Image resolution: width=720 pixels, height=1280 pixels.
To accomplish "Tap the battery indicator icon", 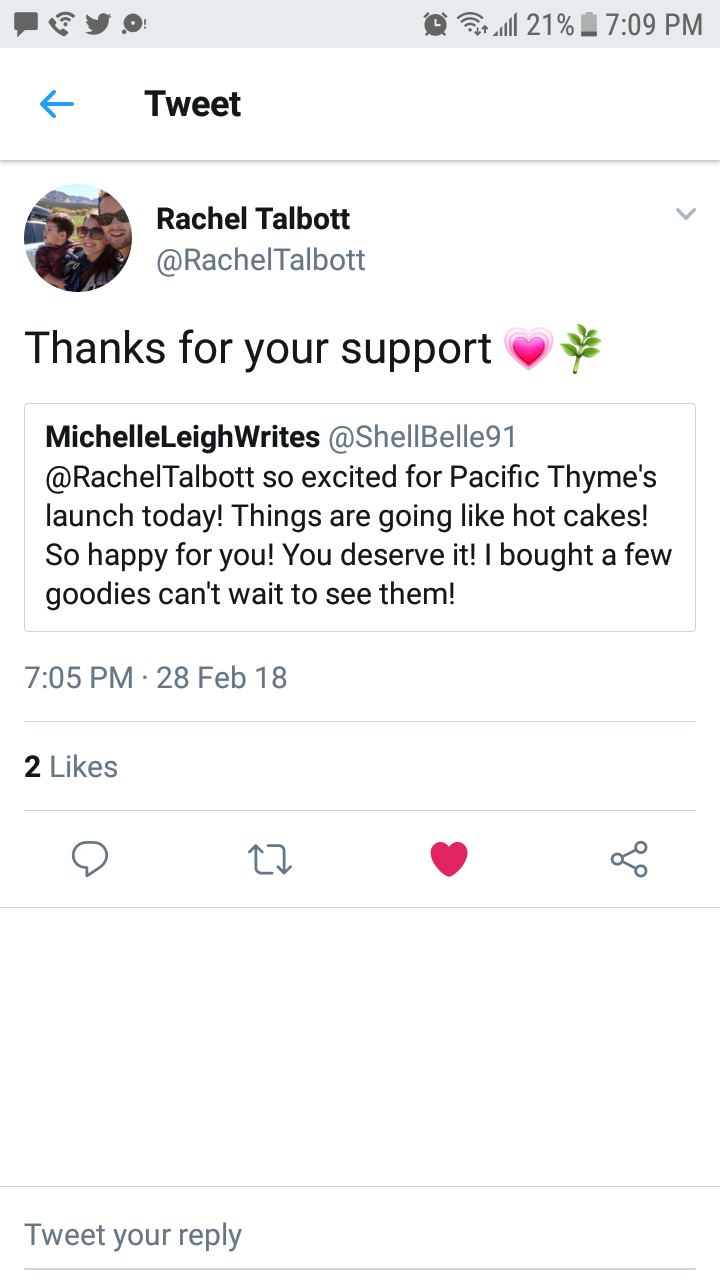I will (589, 24).
